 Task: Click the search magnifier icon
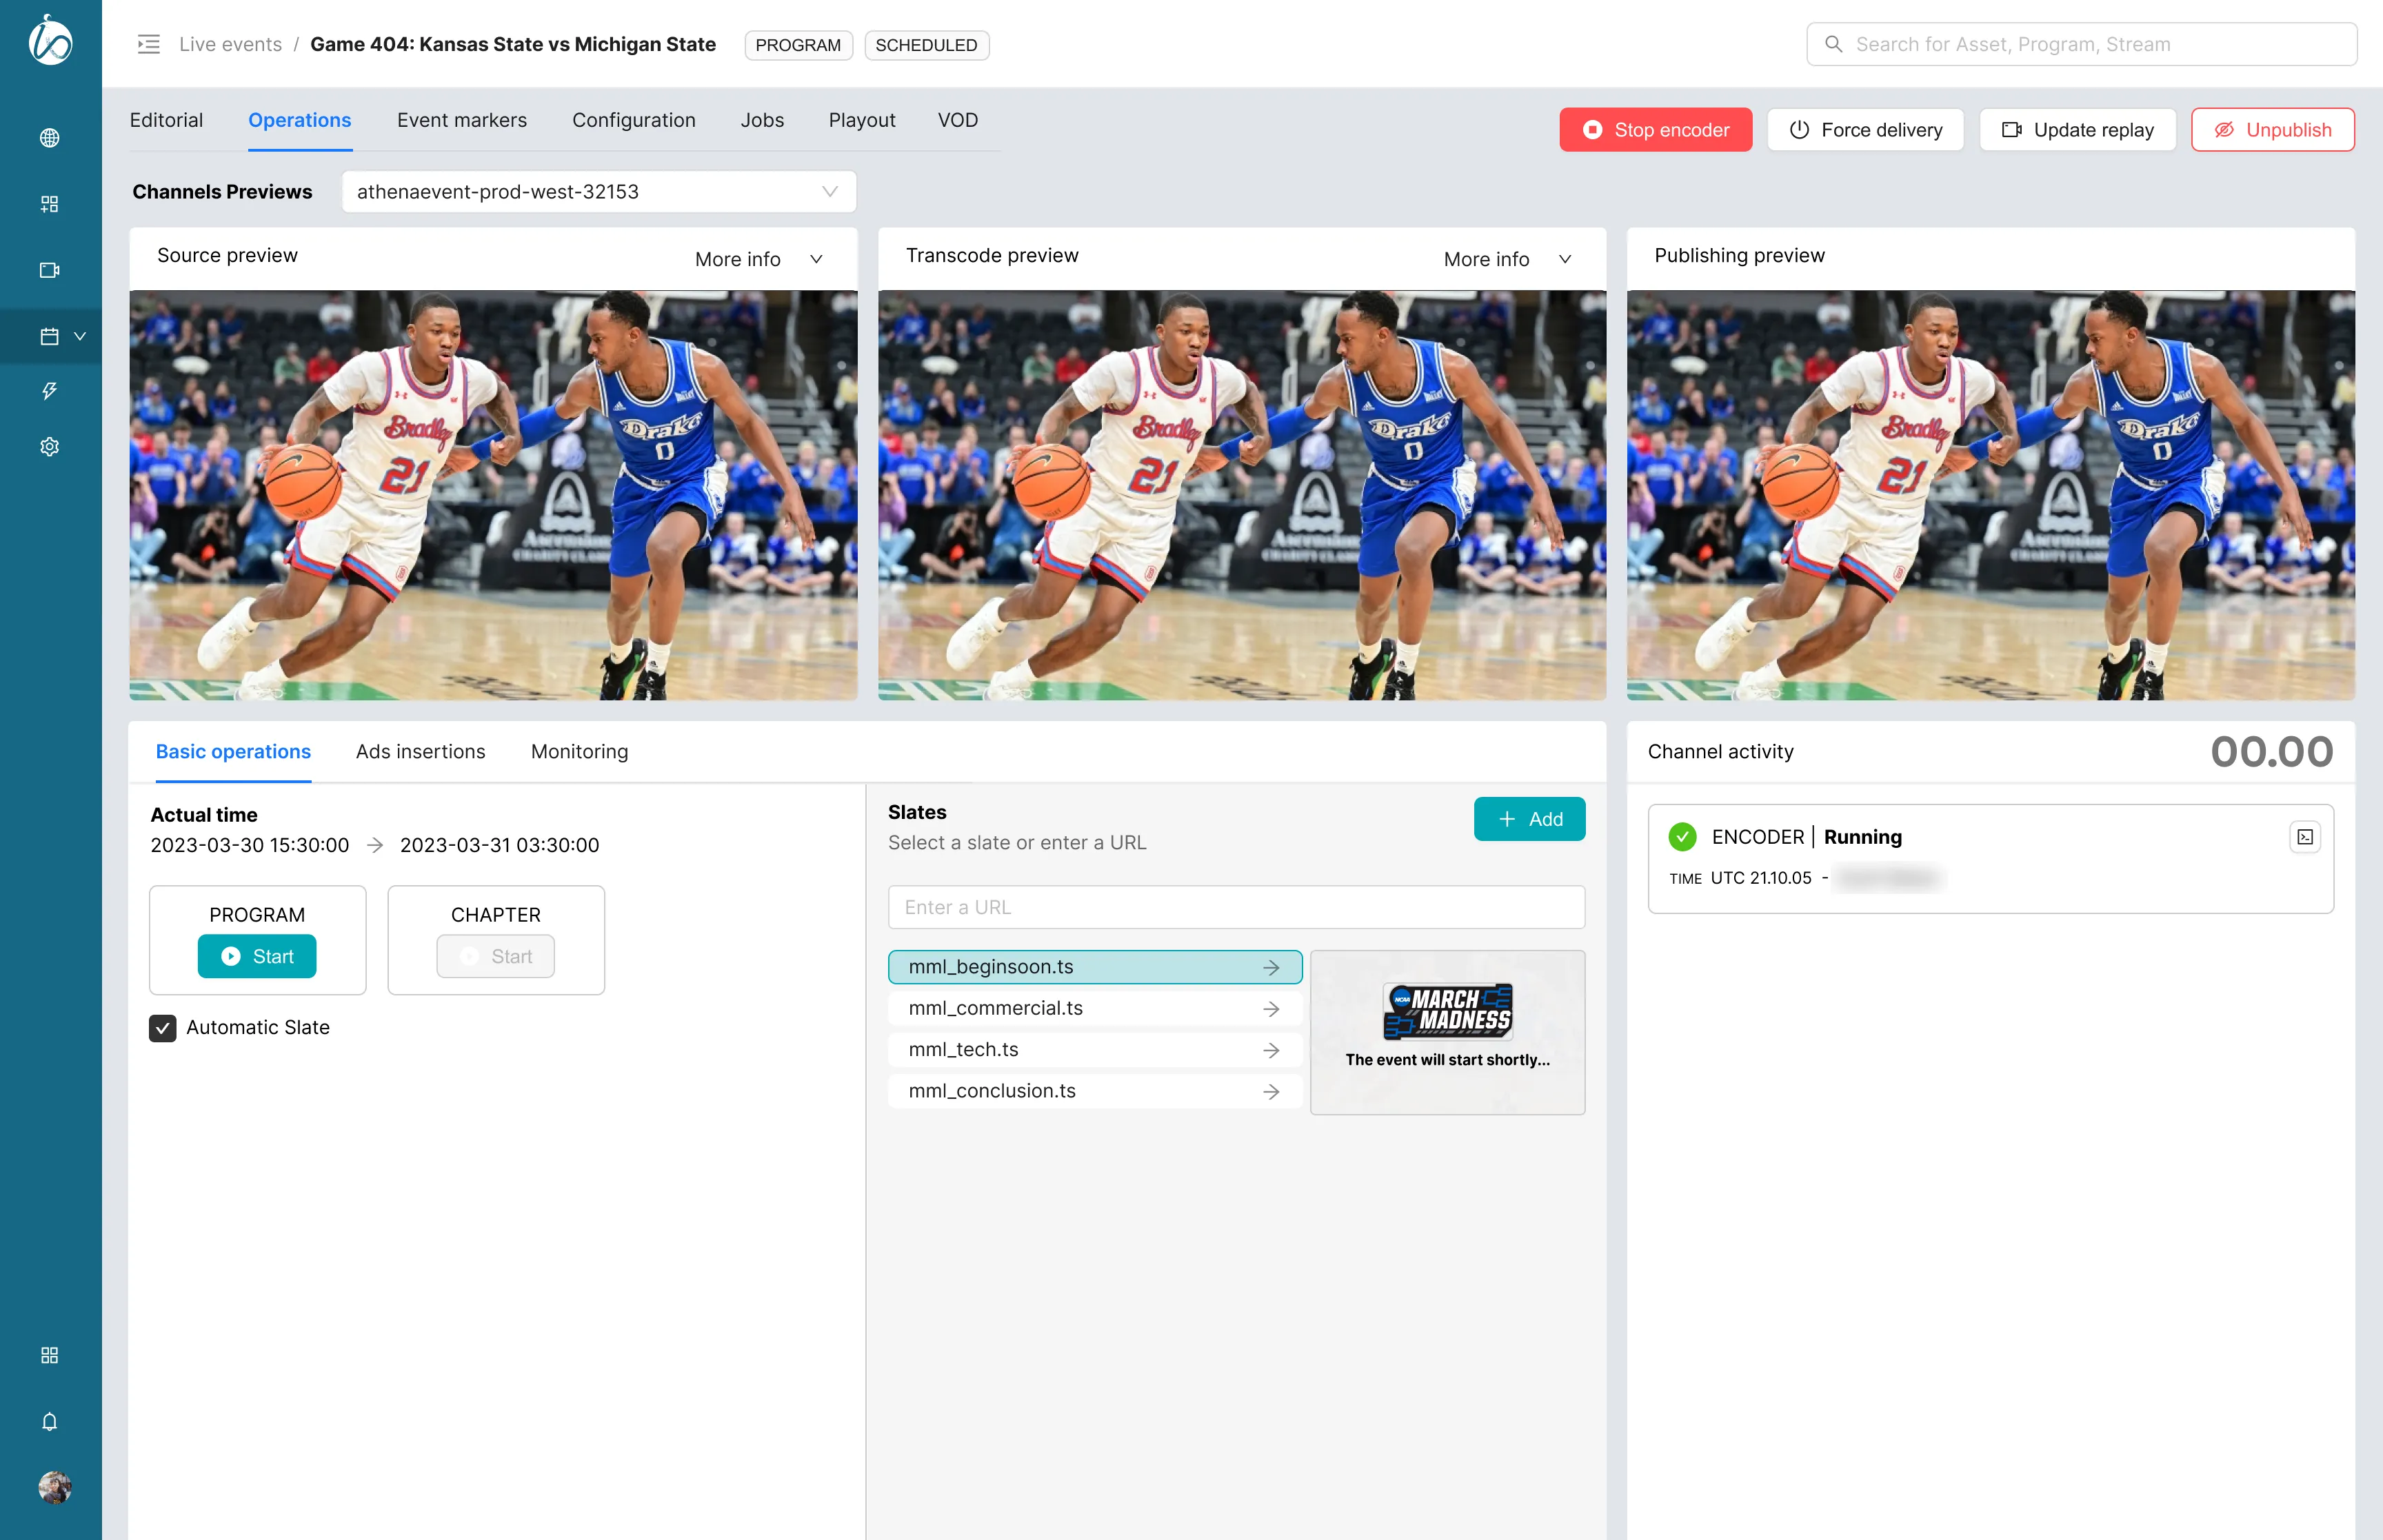(x=1834, y=44)
